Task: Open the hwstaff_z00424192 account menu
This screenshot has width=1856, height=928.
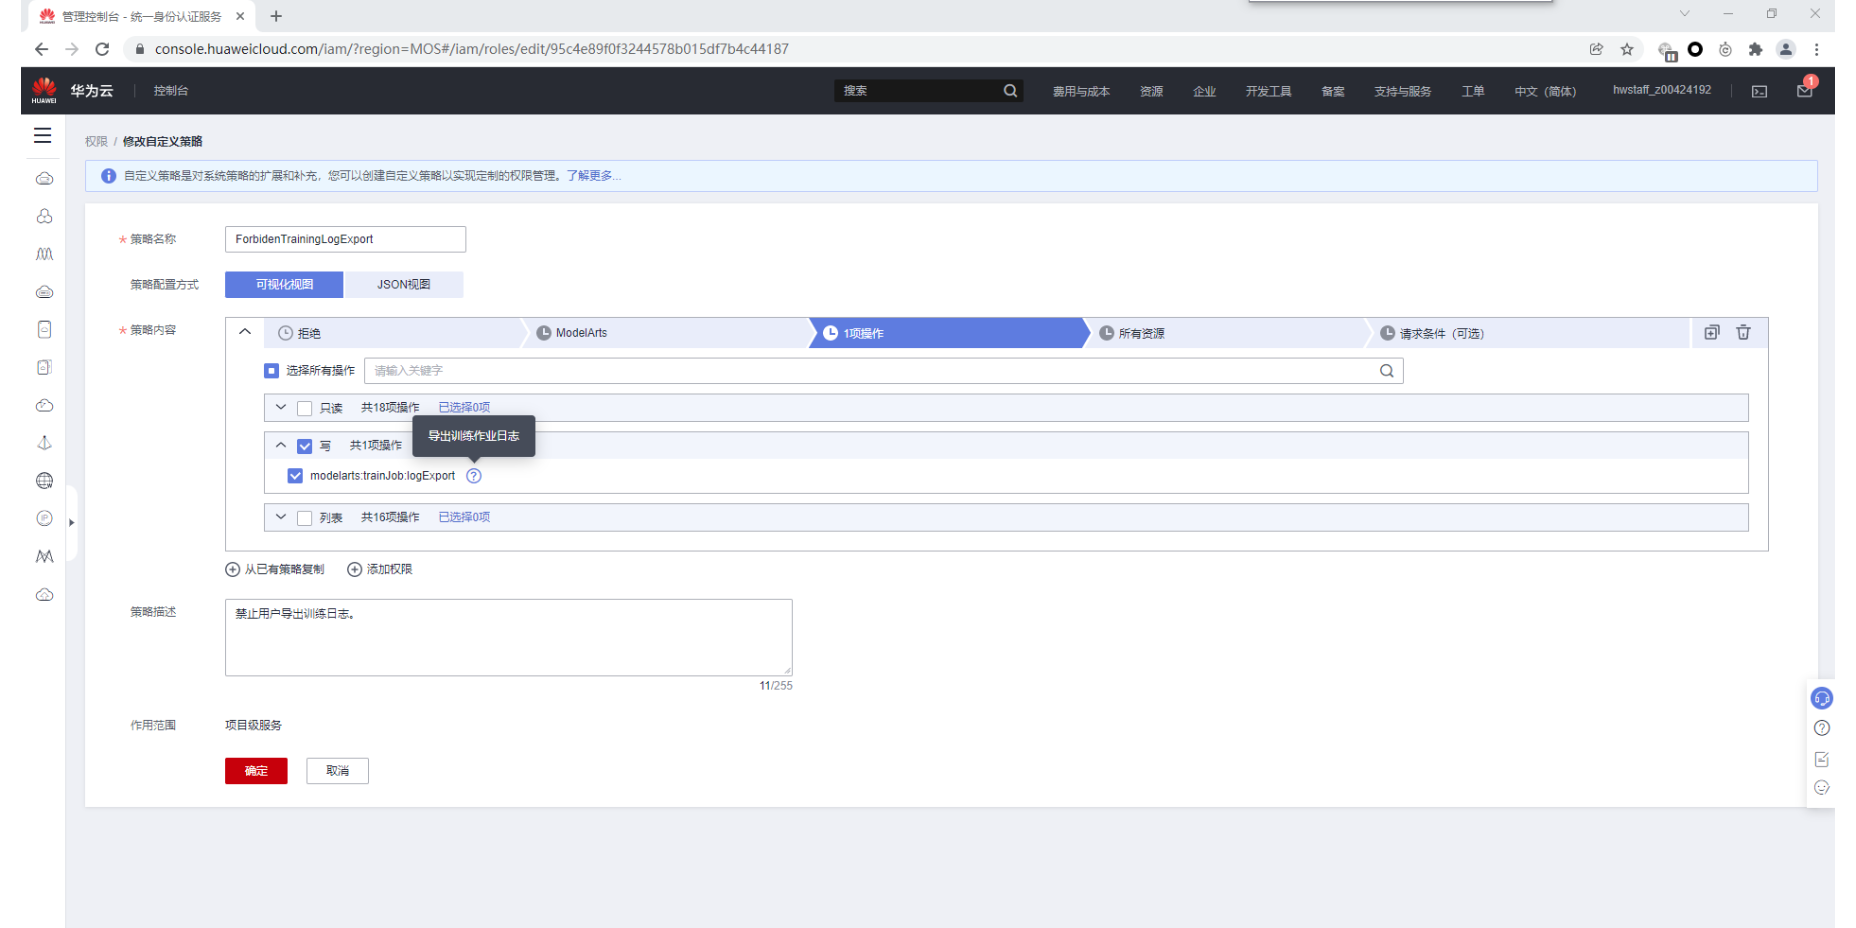Action: [1662, 90]
